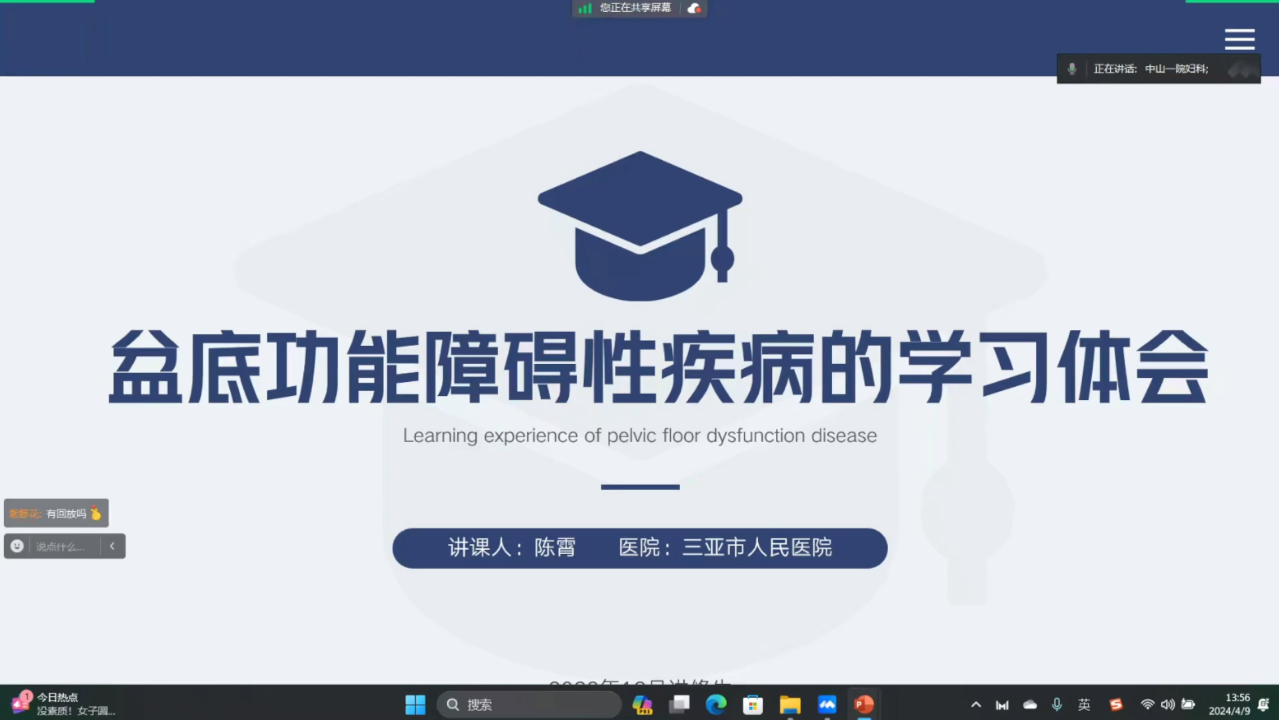This screenshot has width=1279, height=720.
Task: Click the taskbar search box "搜索"
Action: coord(529,705)
